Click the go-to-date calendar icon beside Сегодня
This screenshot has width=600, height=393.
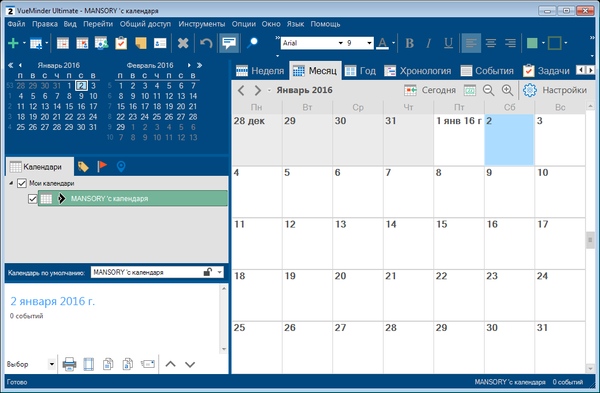pyautogui.click(x=470, y=90)
